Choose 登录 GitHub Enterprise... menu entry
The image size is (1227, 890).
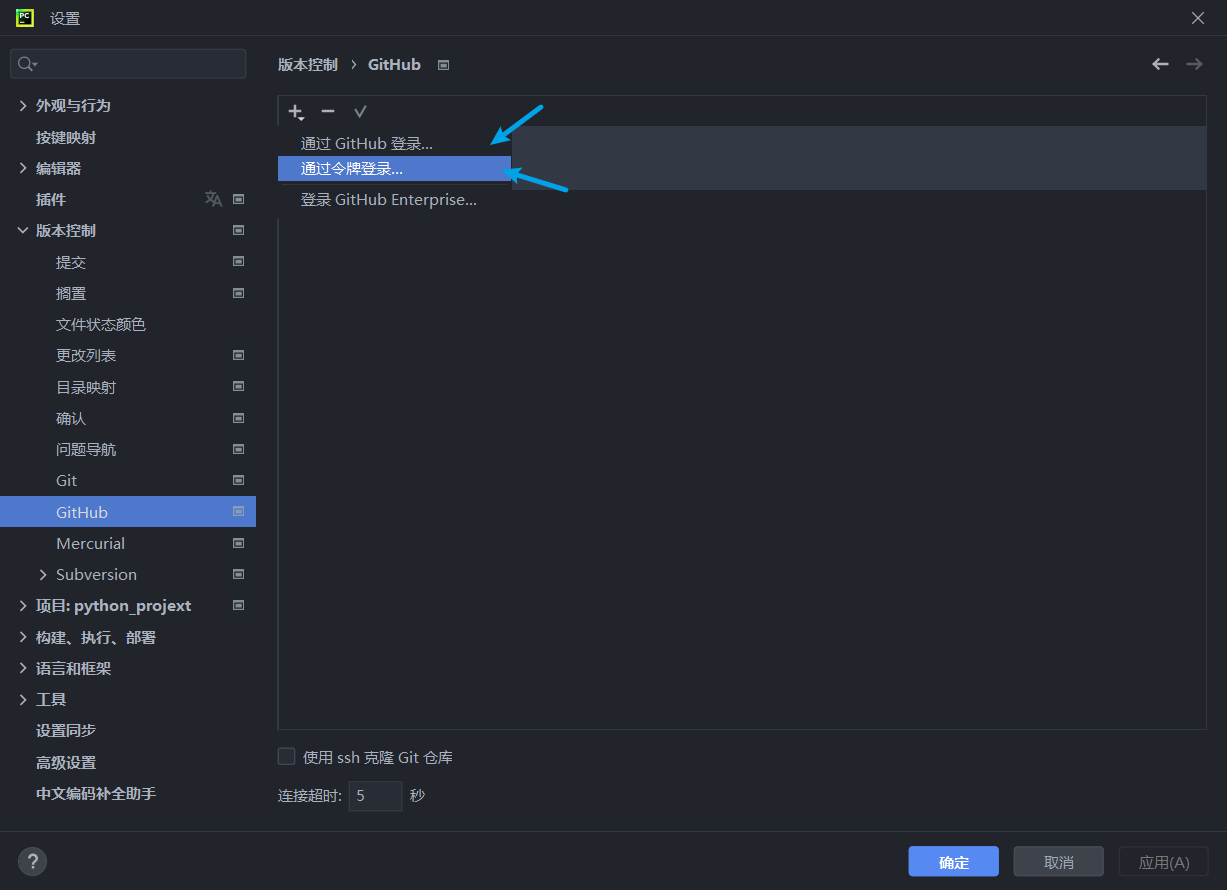(x=395, y=199)
